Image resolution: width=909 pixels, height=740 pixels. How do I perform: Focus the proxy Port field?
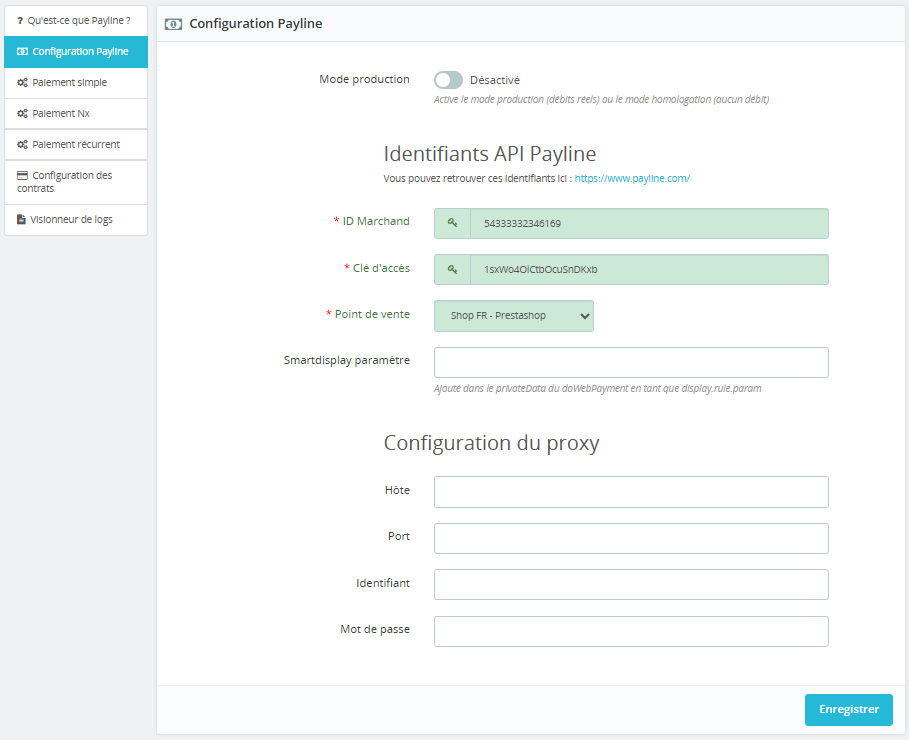click(631, 538)
